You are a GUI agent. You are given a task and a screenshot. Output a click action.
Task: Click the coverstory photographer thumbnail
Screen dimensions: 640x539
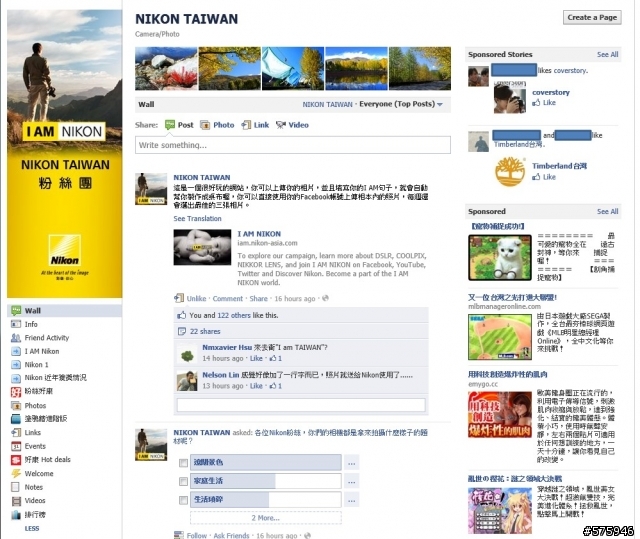pos(510,99)
